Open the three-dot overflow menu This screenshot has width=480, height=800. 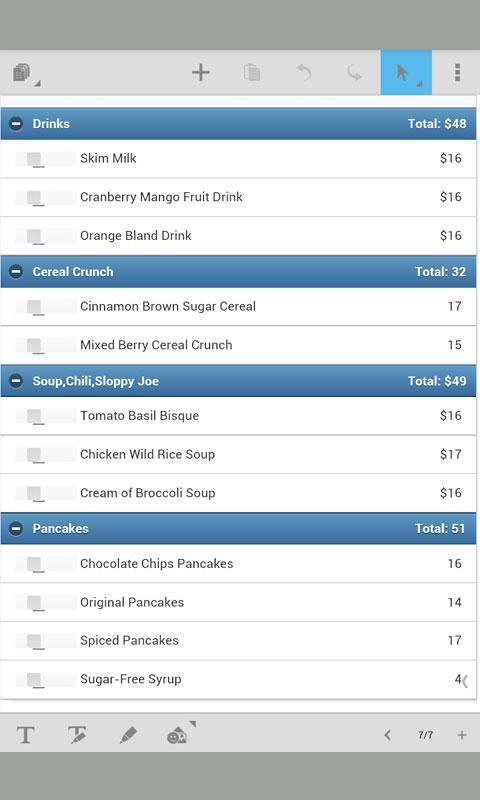(458, 72)
